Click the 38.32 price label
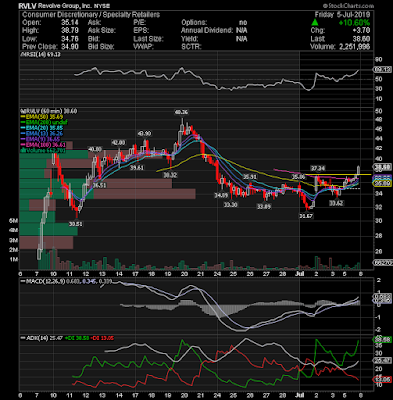This screenshot has width=393, height=400. pos(170,175)
